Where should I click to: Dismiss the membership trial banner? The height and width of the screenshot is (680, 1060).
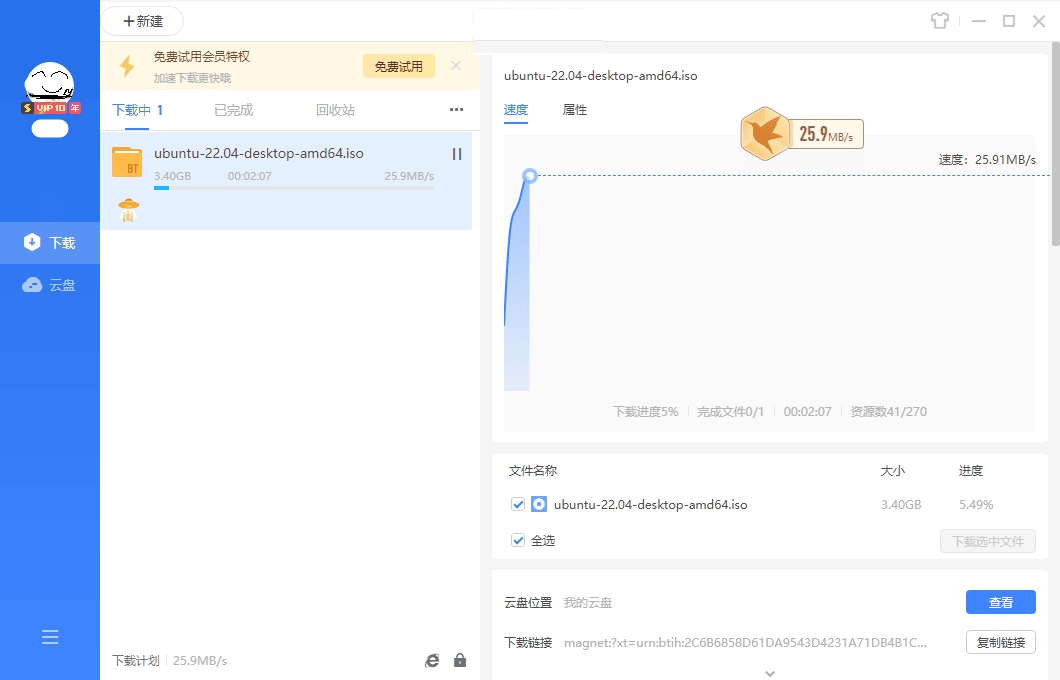pyautogui.click(x=456, y=66)
